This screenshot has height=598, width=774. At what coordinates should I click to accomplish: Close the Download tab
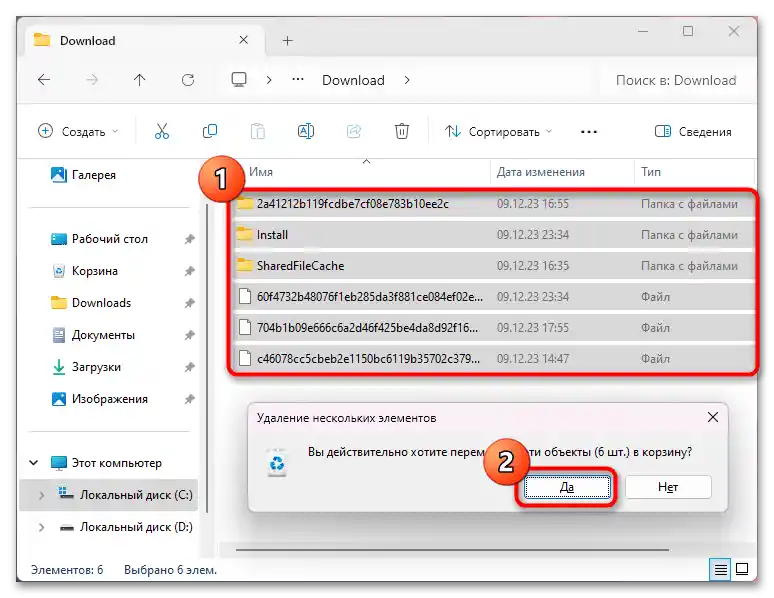click(x=243, y=40)
